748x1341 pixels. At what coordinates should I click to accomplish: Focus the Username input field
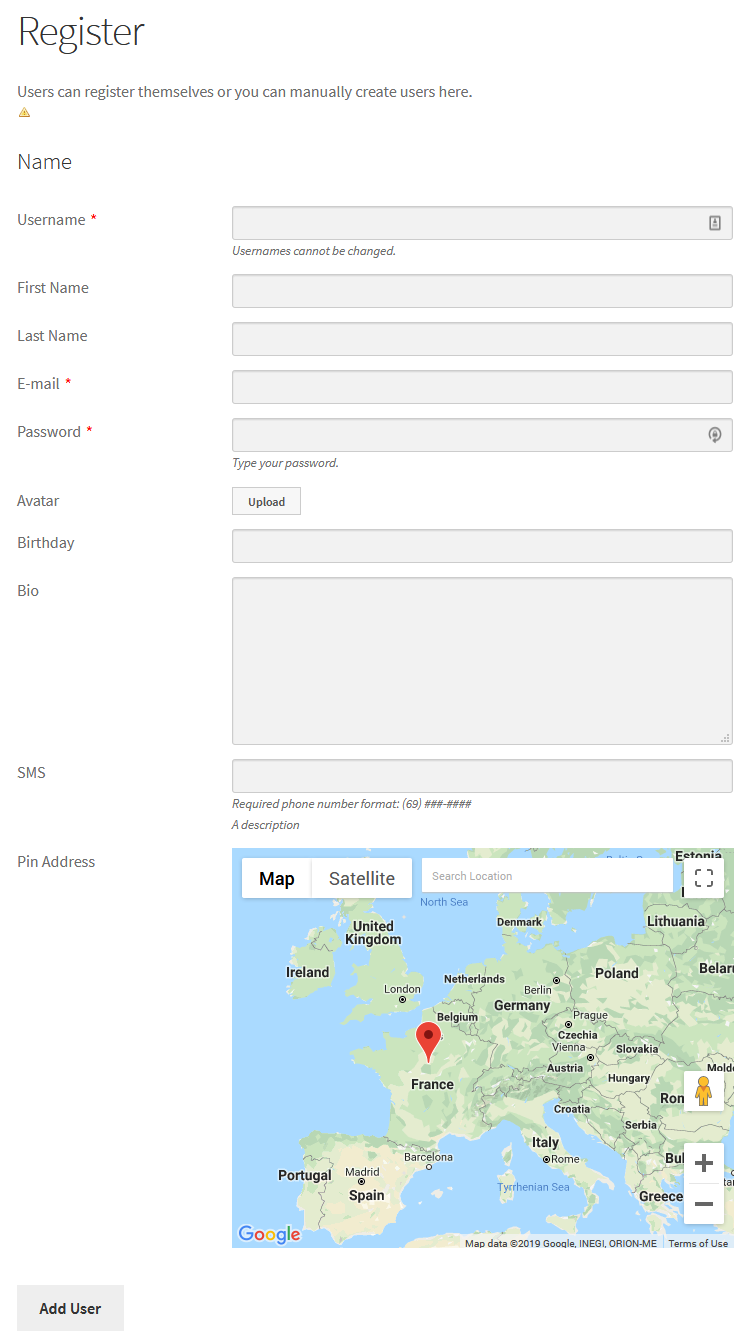coord(482,223)
